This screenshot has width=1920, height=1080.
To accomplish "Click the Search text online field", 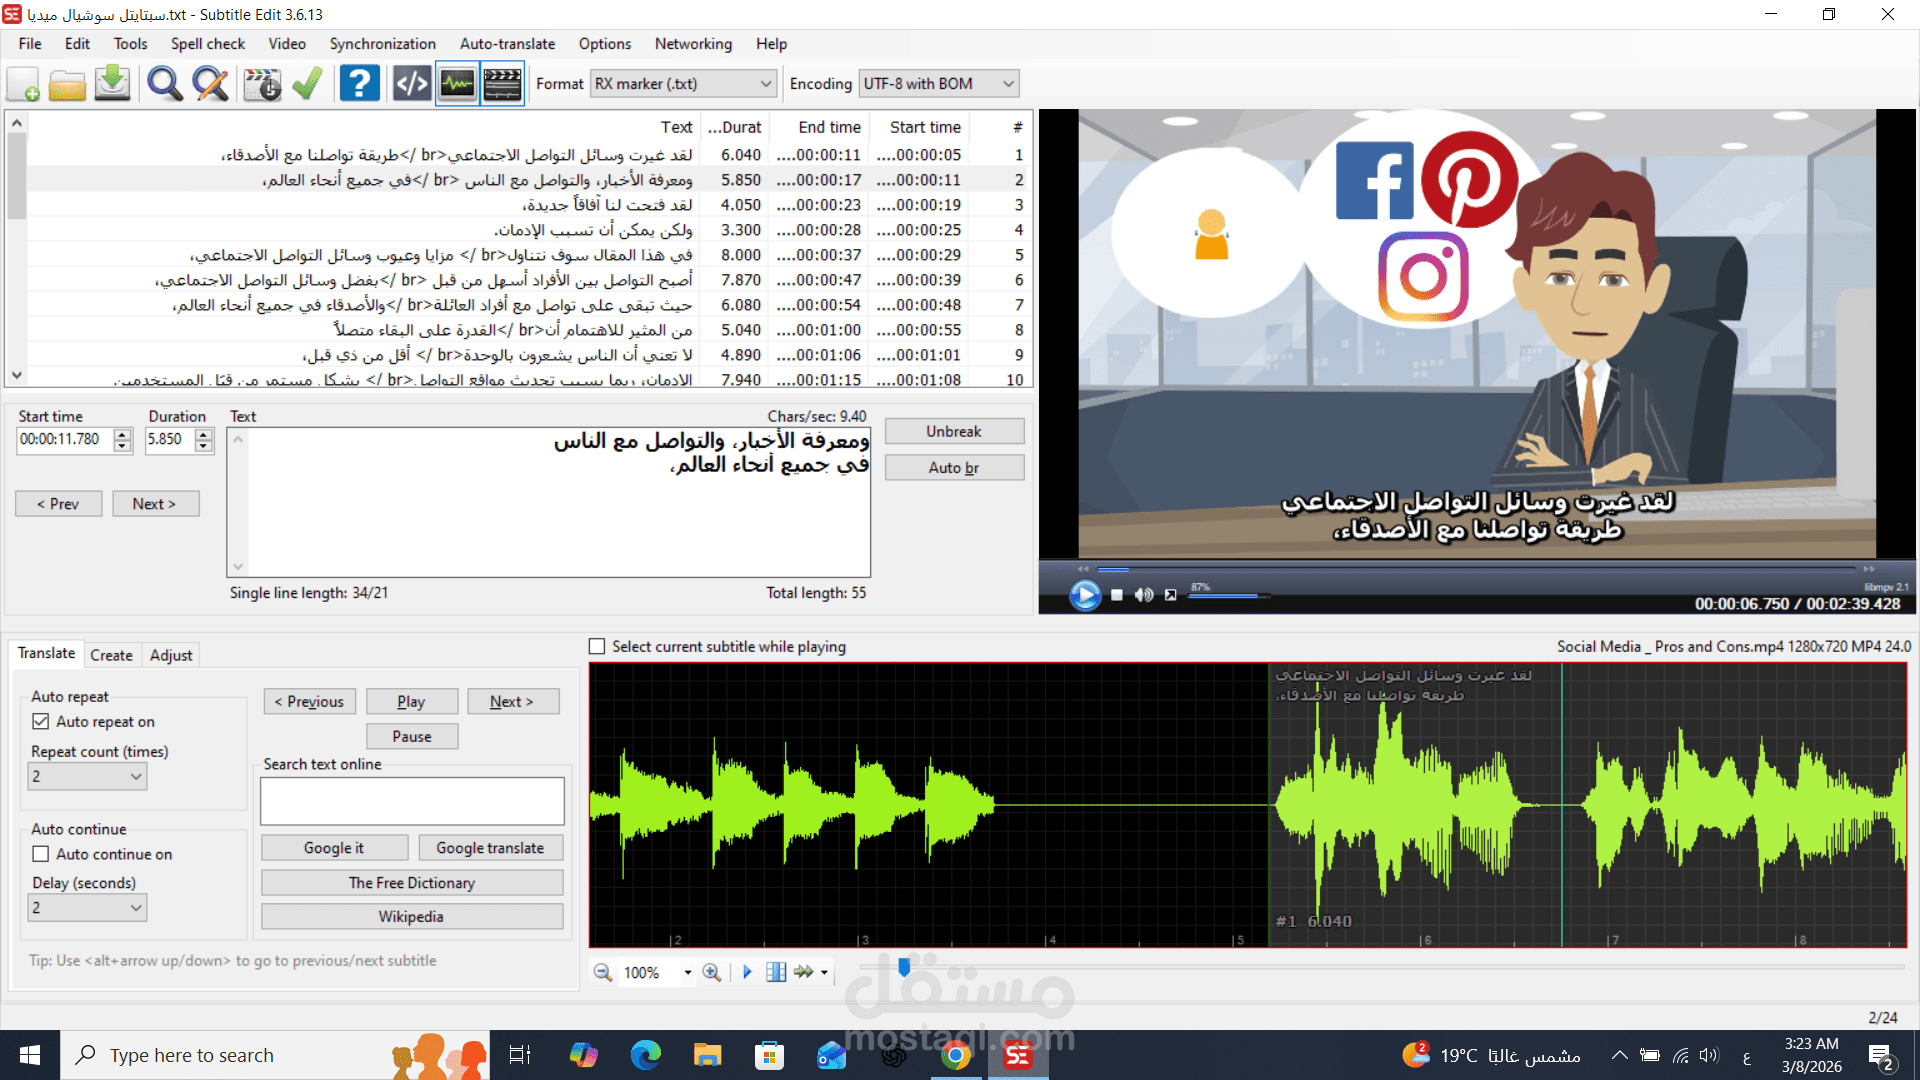I will point(412,801).
